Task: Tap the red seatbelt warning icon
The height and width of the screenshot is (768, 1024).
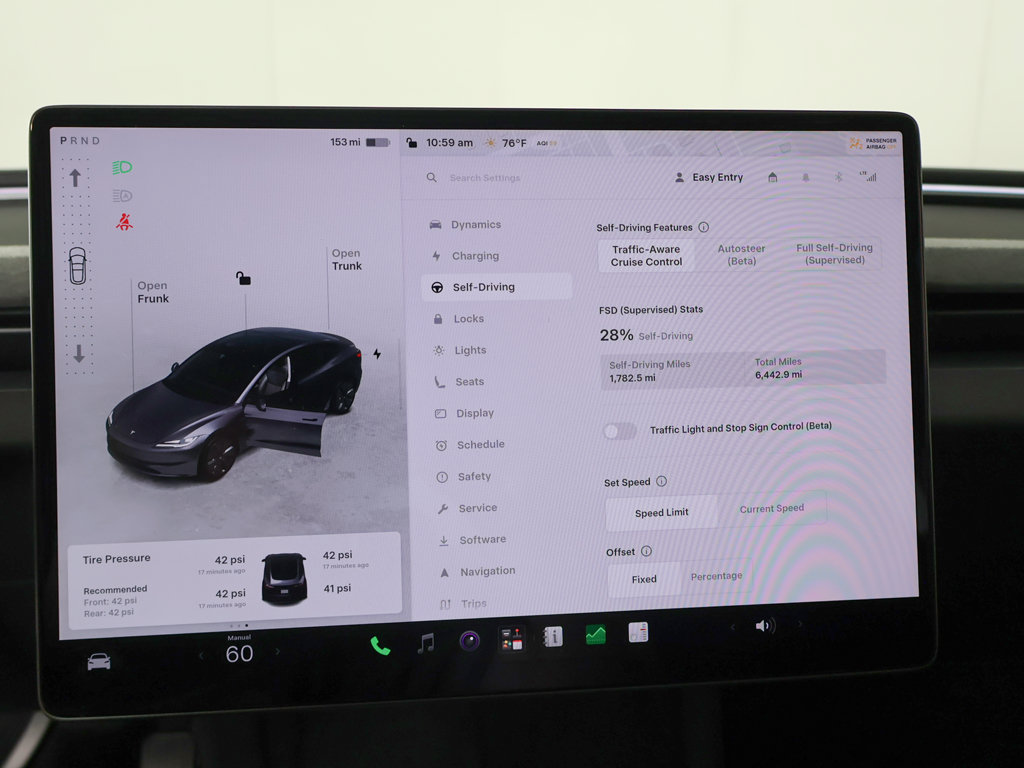Action: coord(124,222)
